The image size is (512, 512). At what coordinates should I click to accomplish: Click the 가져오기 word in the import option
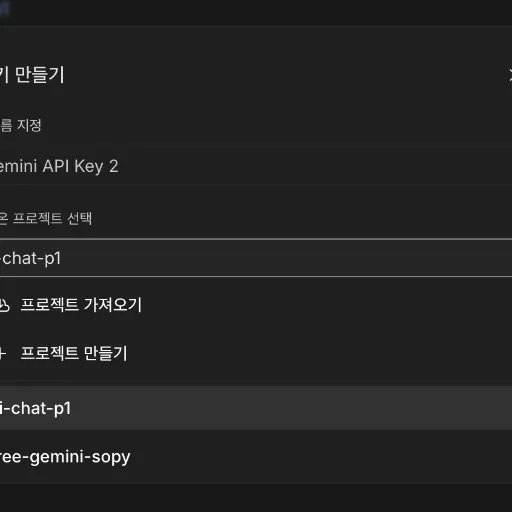[x=113, y=305]
